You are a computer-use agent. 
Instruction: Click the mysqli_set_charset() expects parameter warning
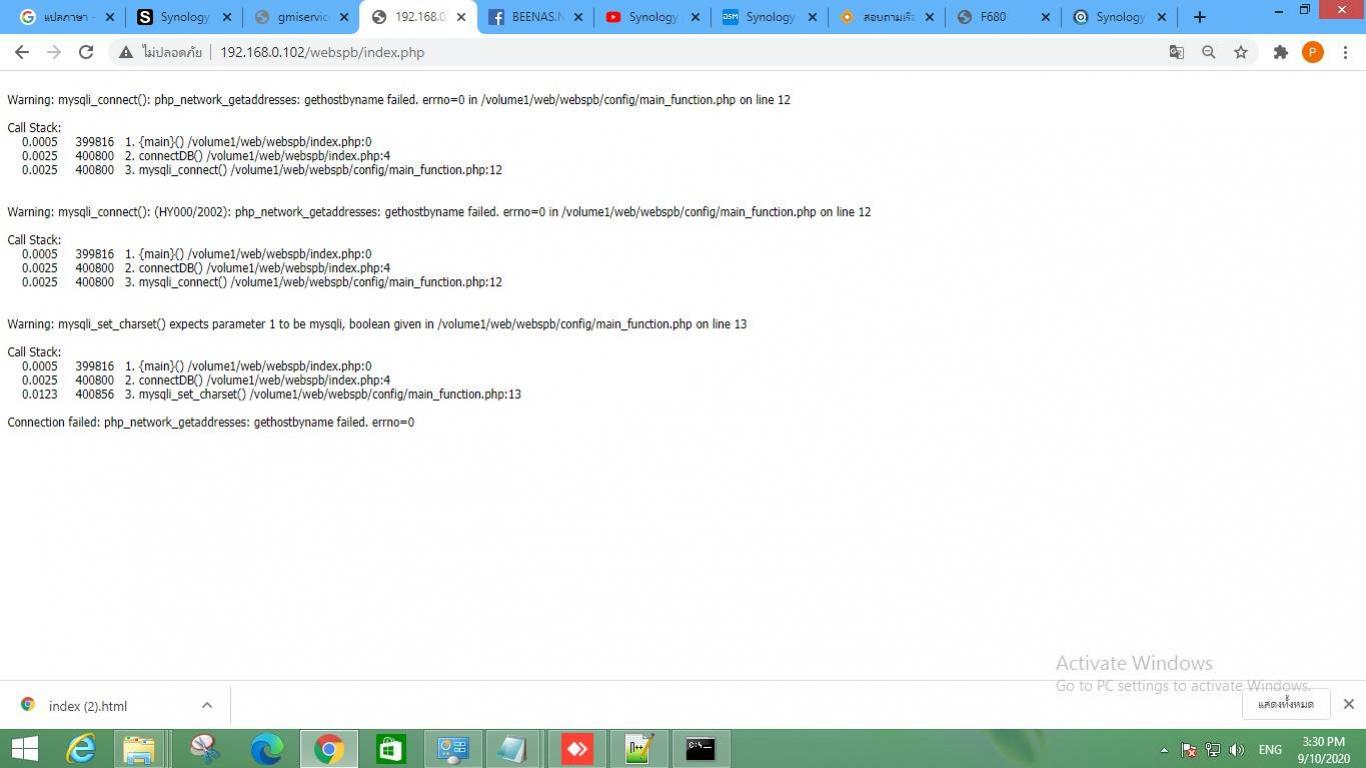(x=377, y=324)
